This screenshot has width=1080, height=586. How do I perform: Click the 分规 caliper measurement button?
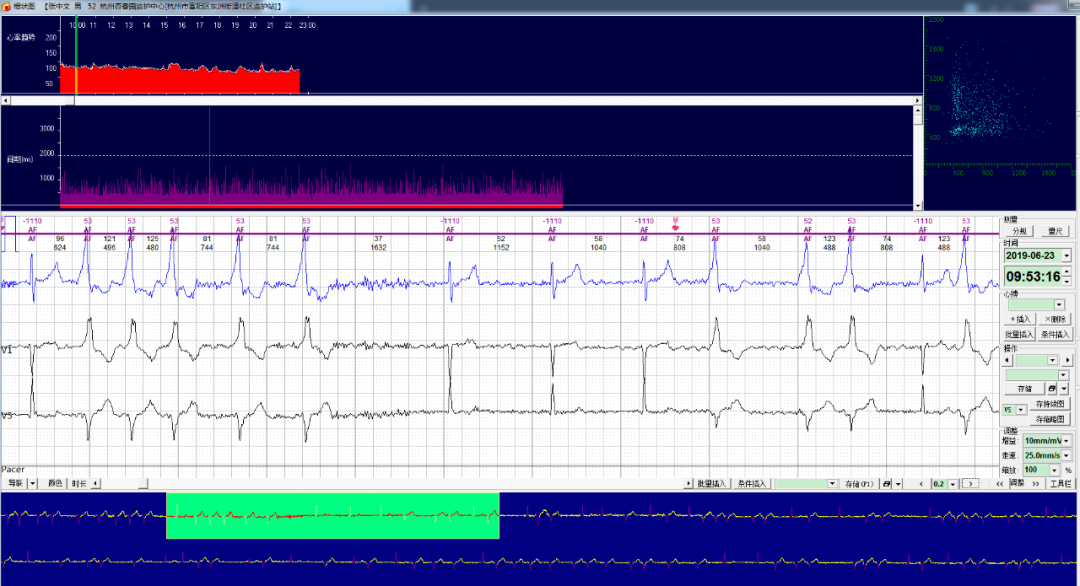click(x=1019, y=230)
